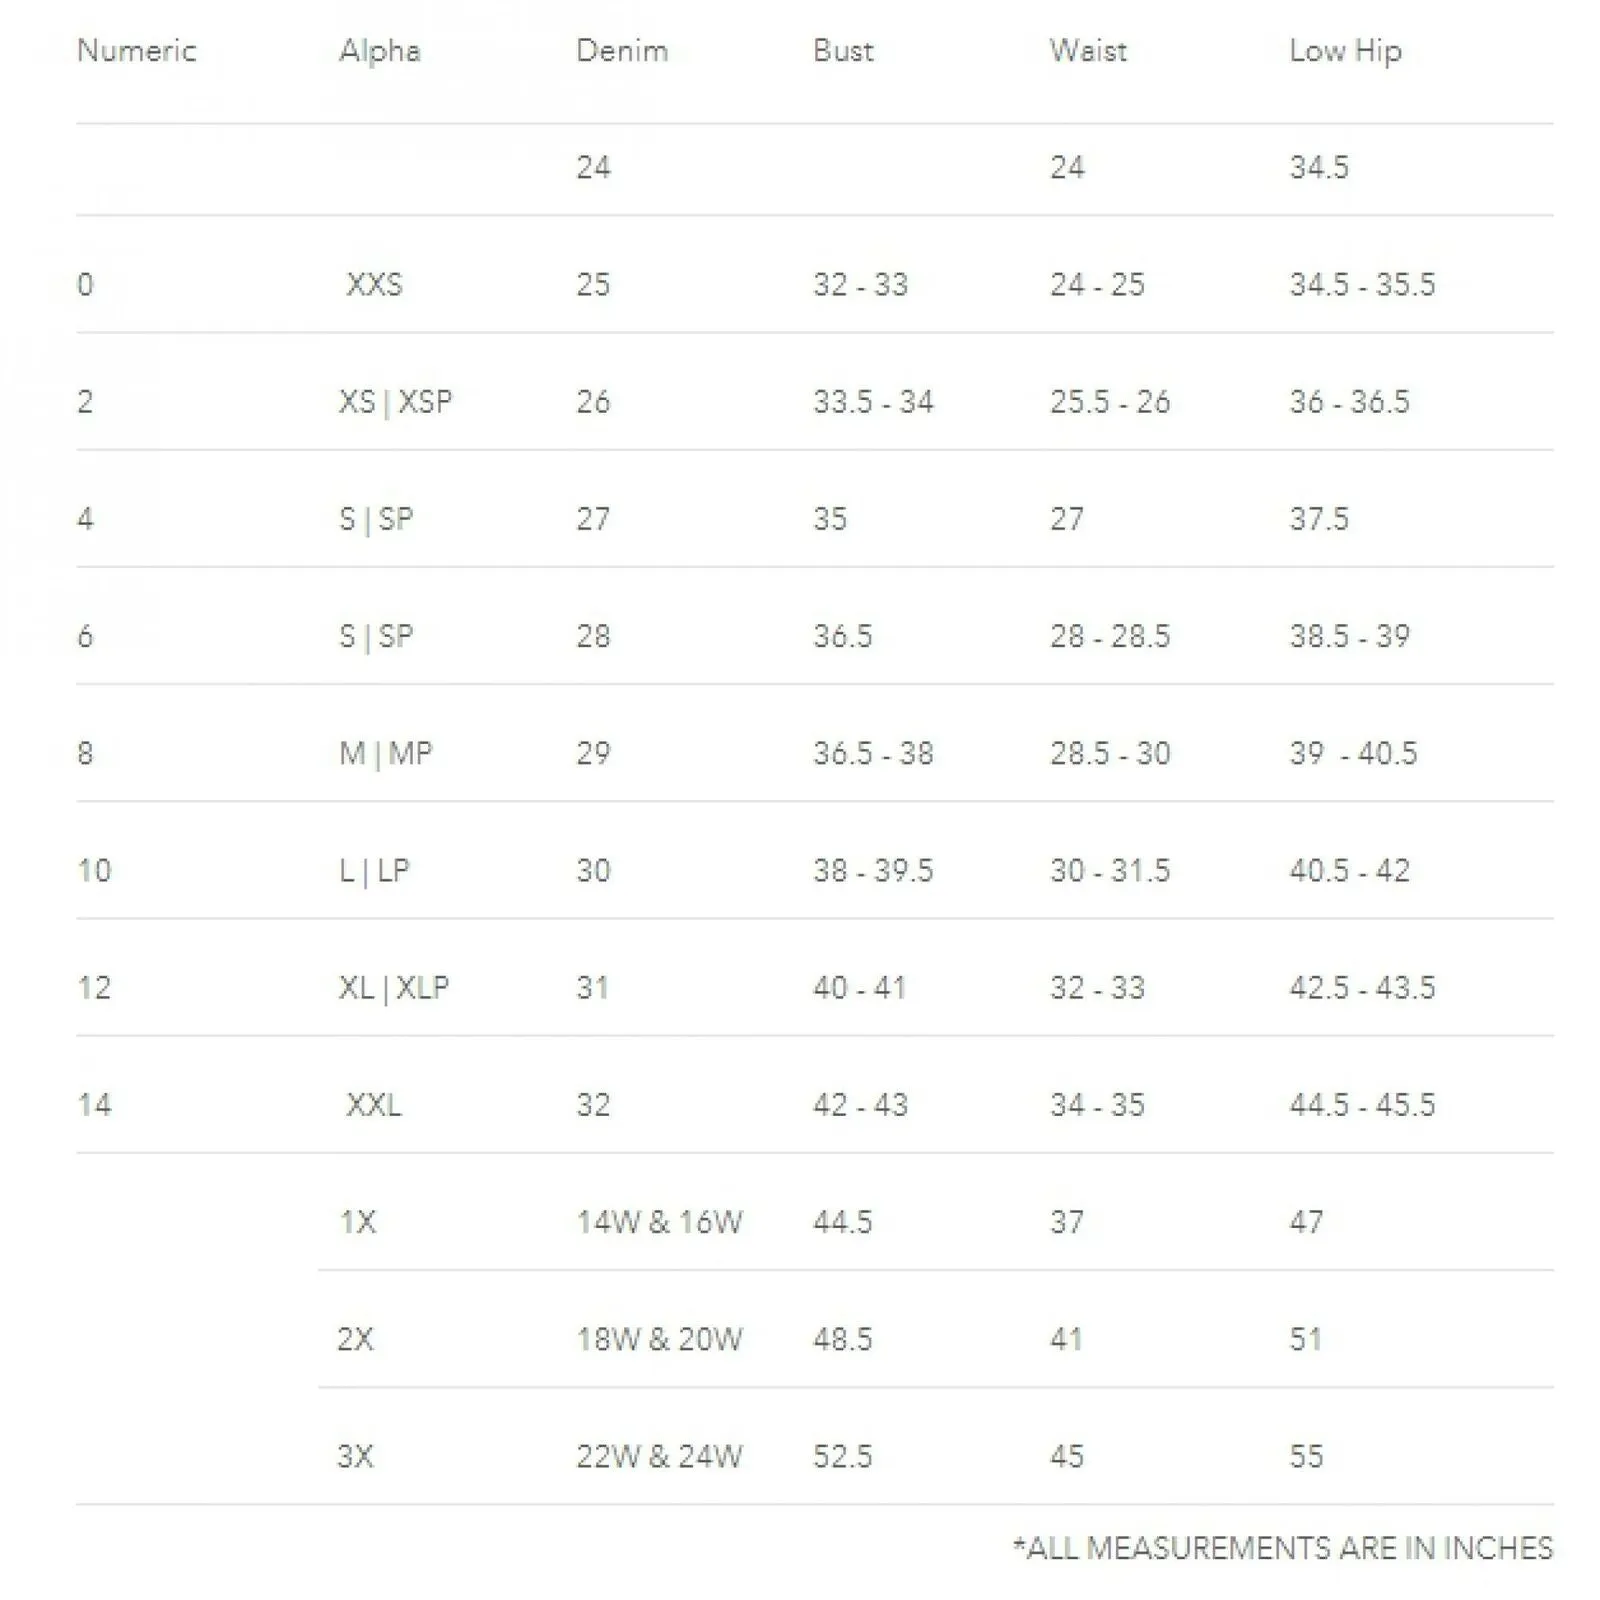Click the 18W & 20W denim cell
This screenshot has width=1600, height=1600.
click(x=660, y=1339)
